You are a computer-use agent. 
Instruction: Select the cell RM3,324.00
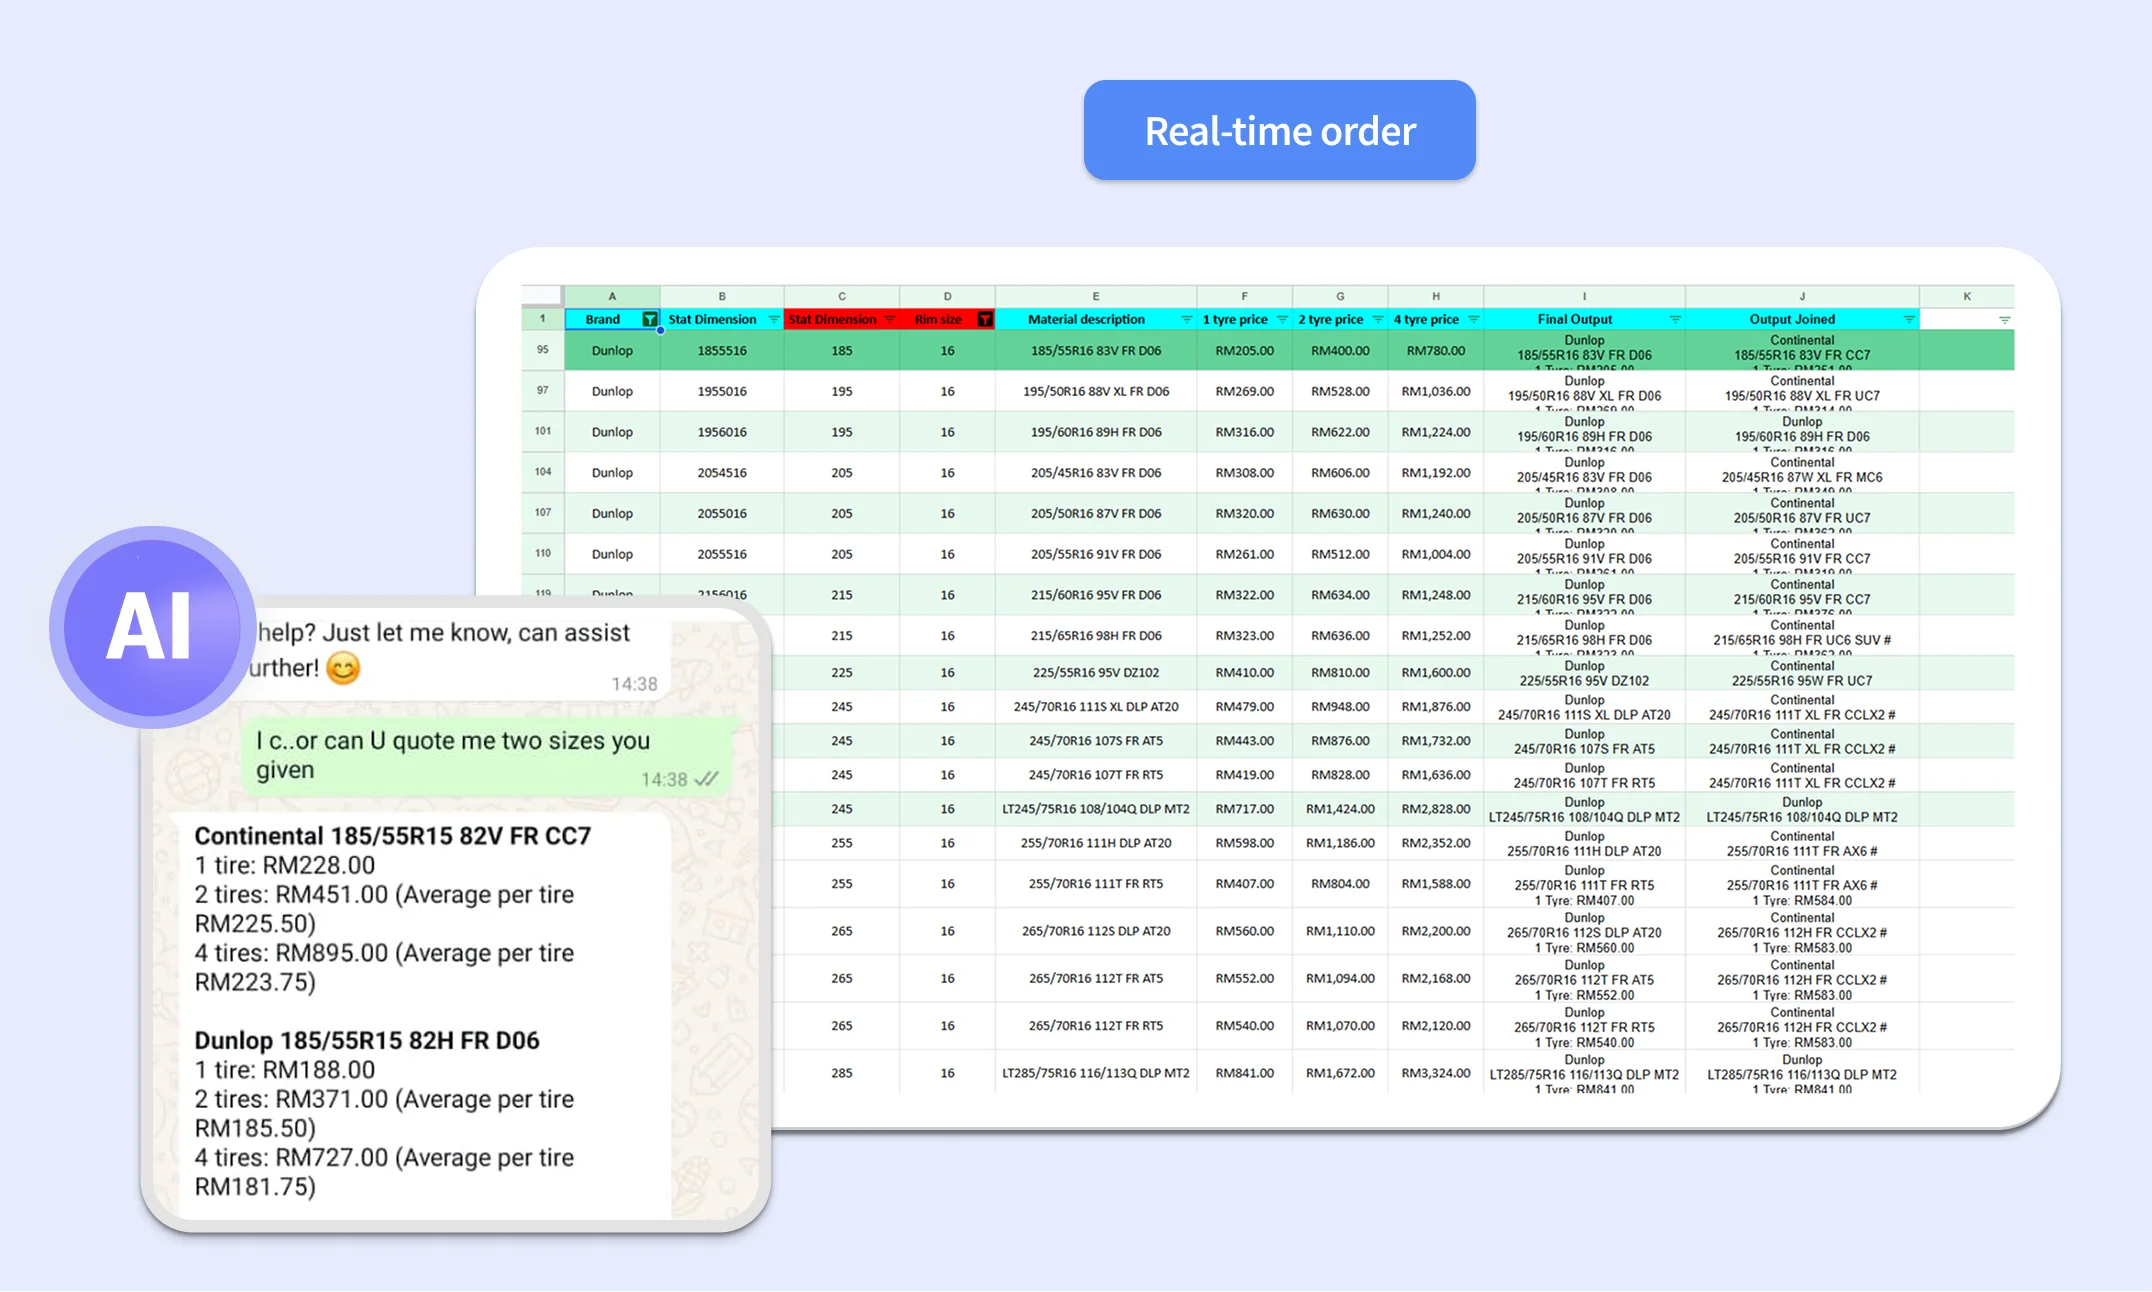[1436, 1073]
